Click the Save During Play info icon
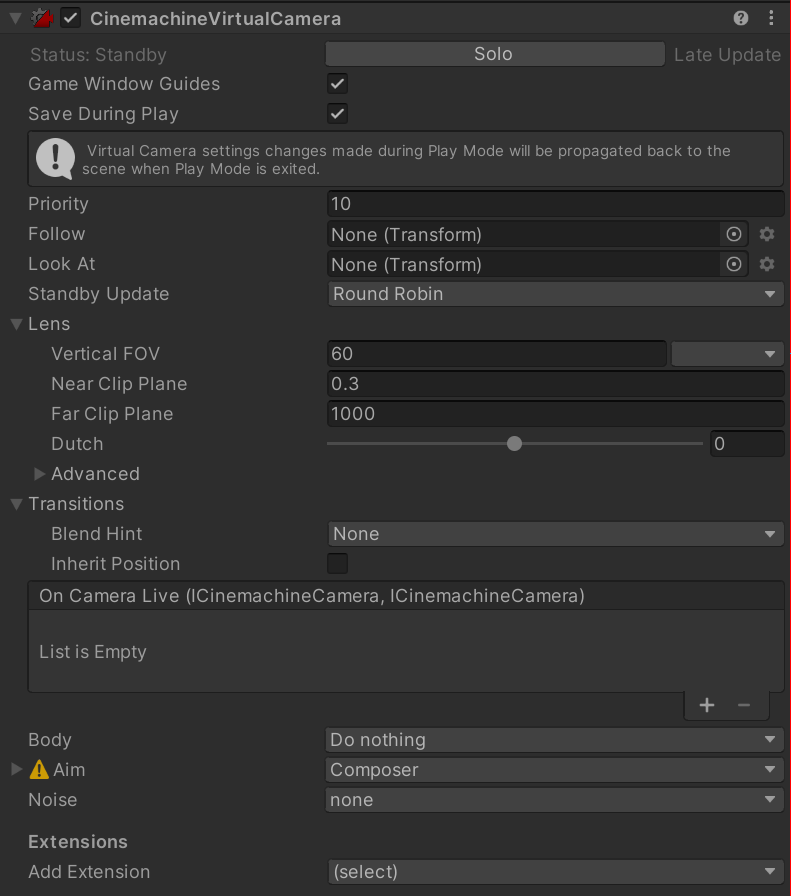Viewport: 791px width, 896px height. pos(55,159)
